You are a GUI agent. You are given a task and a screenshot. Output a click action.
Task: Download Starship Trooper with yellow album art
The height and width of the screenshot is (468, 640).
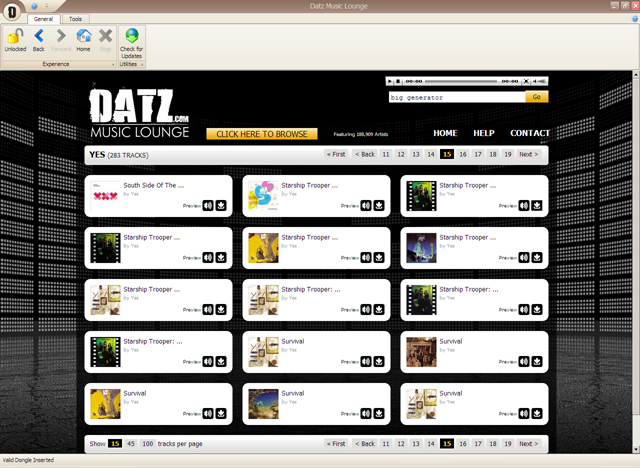pyautogui.click(x=379, y=257)
